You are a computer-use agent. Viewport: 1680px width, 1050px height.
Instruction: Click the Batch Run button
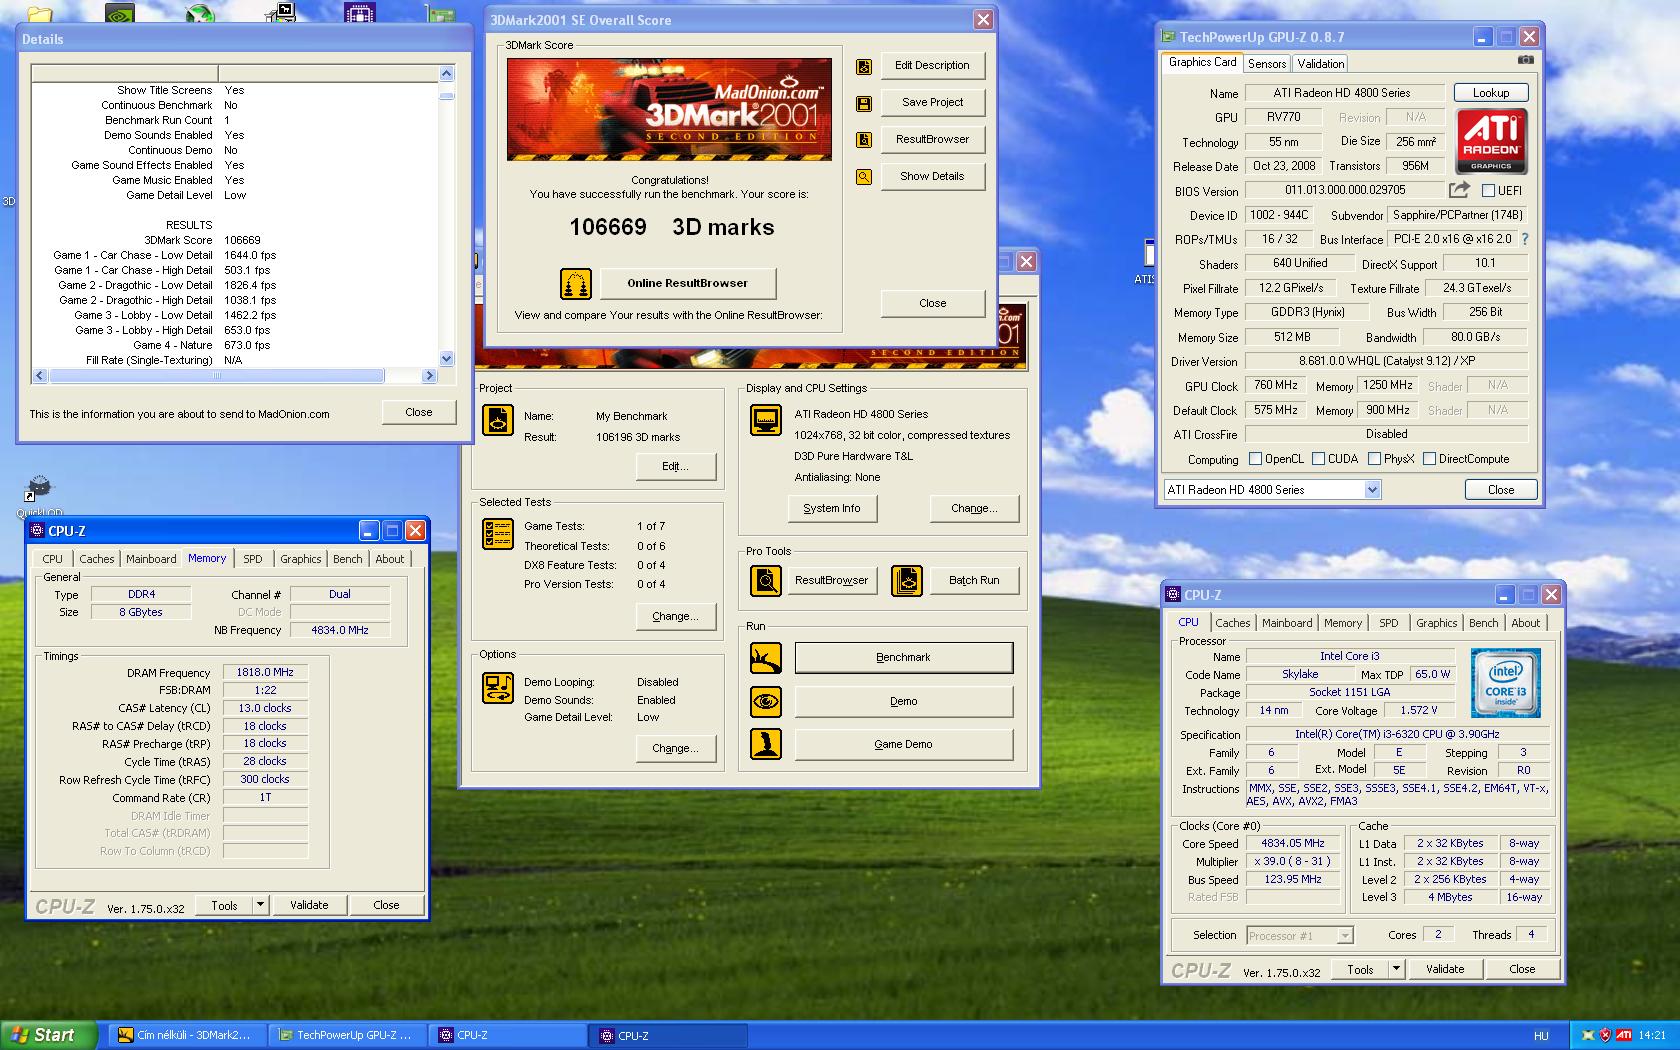tap(974, 580)
